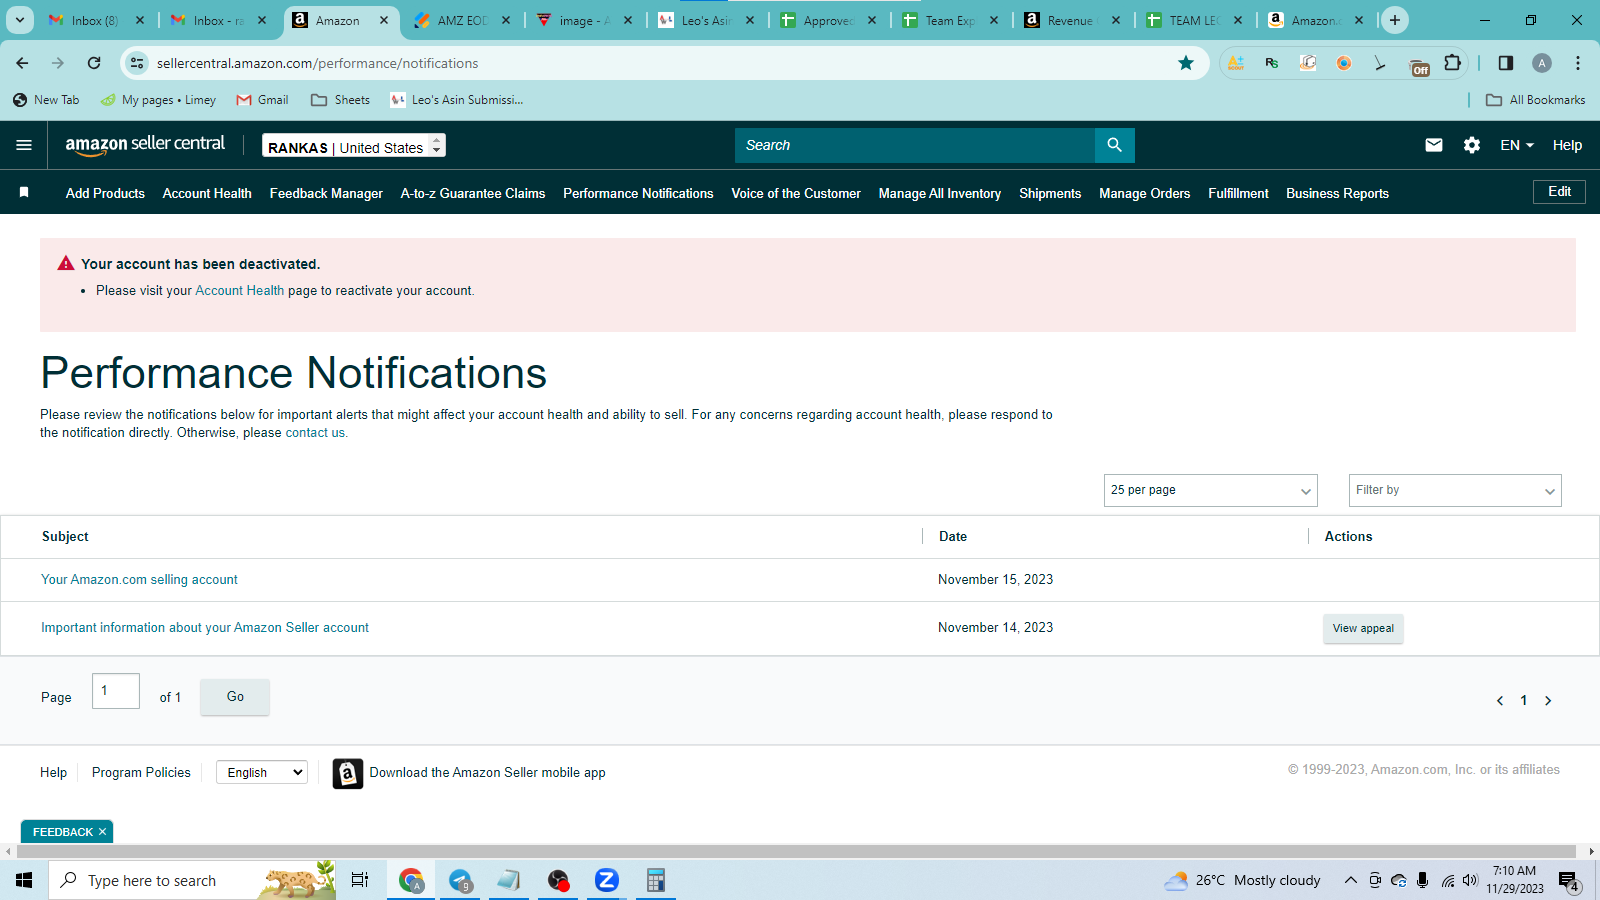Open Manage All Inventory
The image size is (1600, 900).
(940, 193)
